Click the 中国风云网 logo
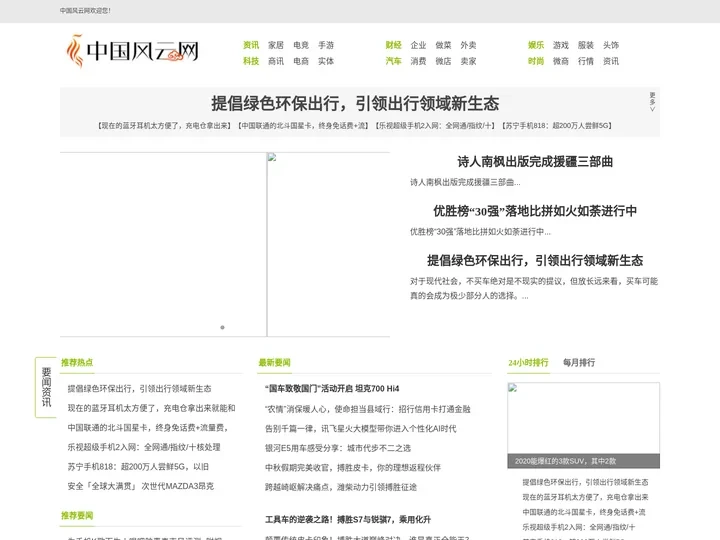Image resolution: width=720 pixels, height=540 pixels. [x=132, y=51]
